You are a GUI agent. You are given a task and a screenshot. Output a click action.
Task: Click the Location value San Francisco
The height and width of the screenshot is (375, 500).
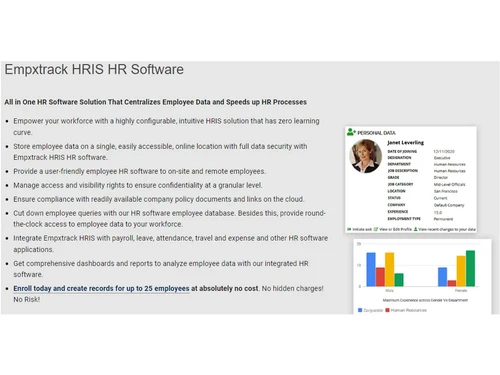[446, 191]
